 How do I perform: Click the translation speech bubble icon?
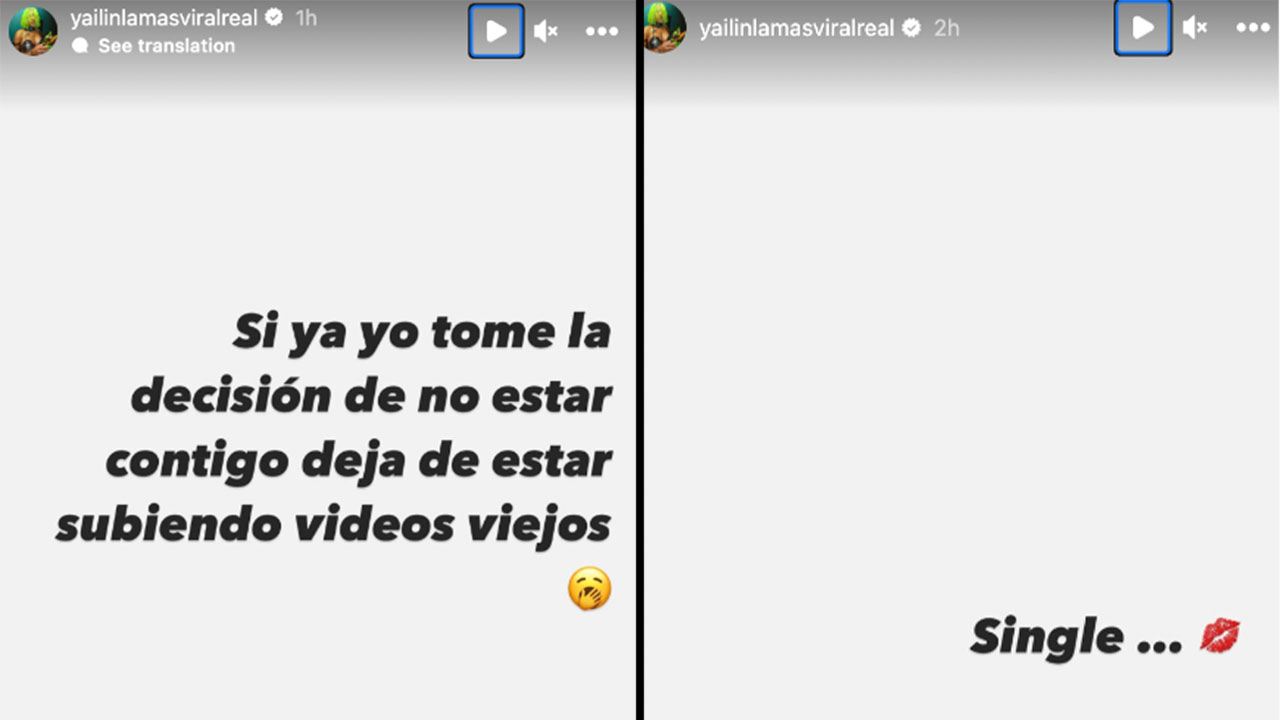(81, 46)
